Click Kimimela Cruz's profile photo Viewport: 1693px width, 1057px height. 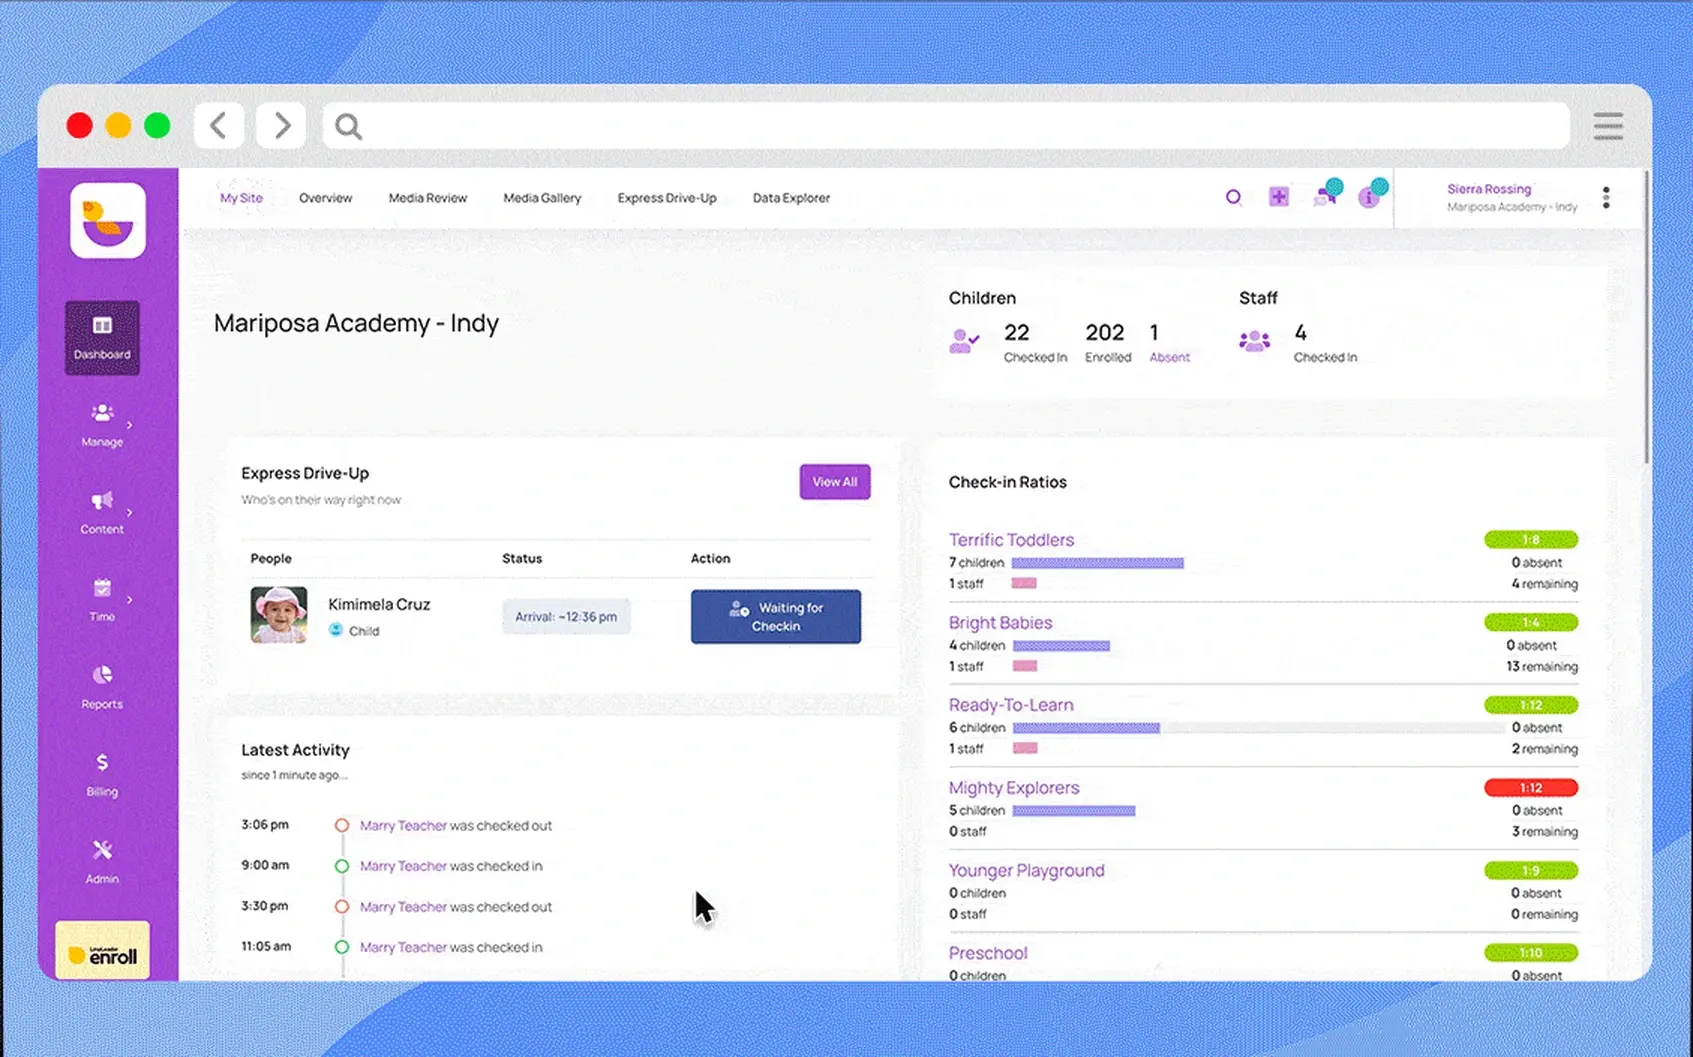tap(279, 615)
